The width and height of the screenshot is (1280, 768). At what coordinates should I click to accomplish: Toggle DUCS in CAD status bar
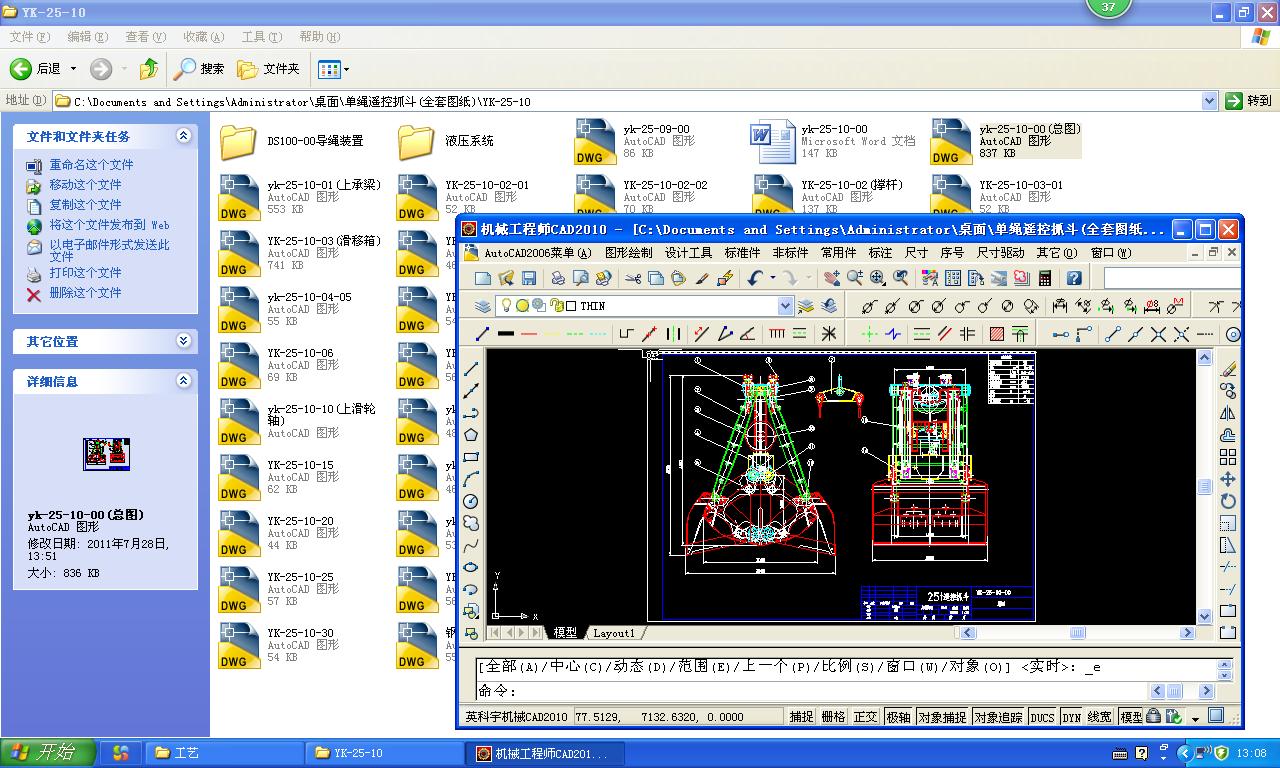(x=1042, y=717)
